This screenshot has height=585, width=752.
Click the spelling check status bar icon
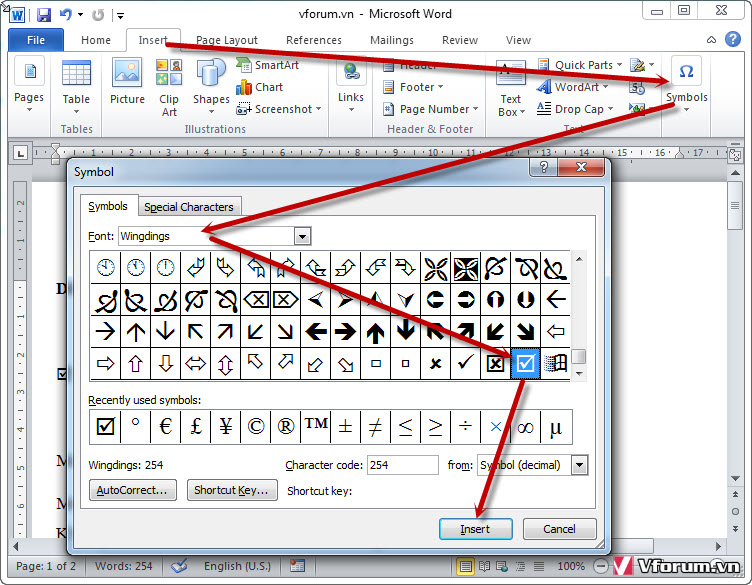click(179, 566)
